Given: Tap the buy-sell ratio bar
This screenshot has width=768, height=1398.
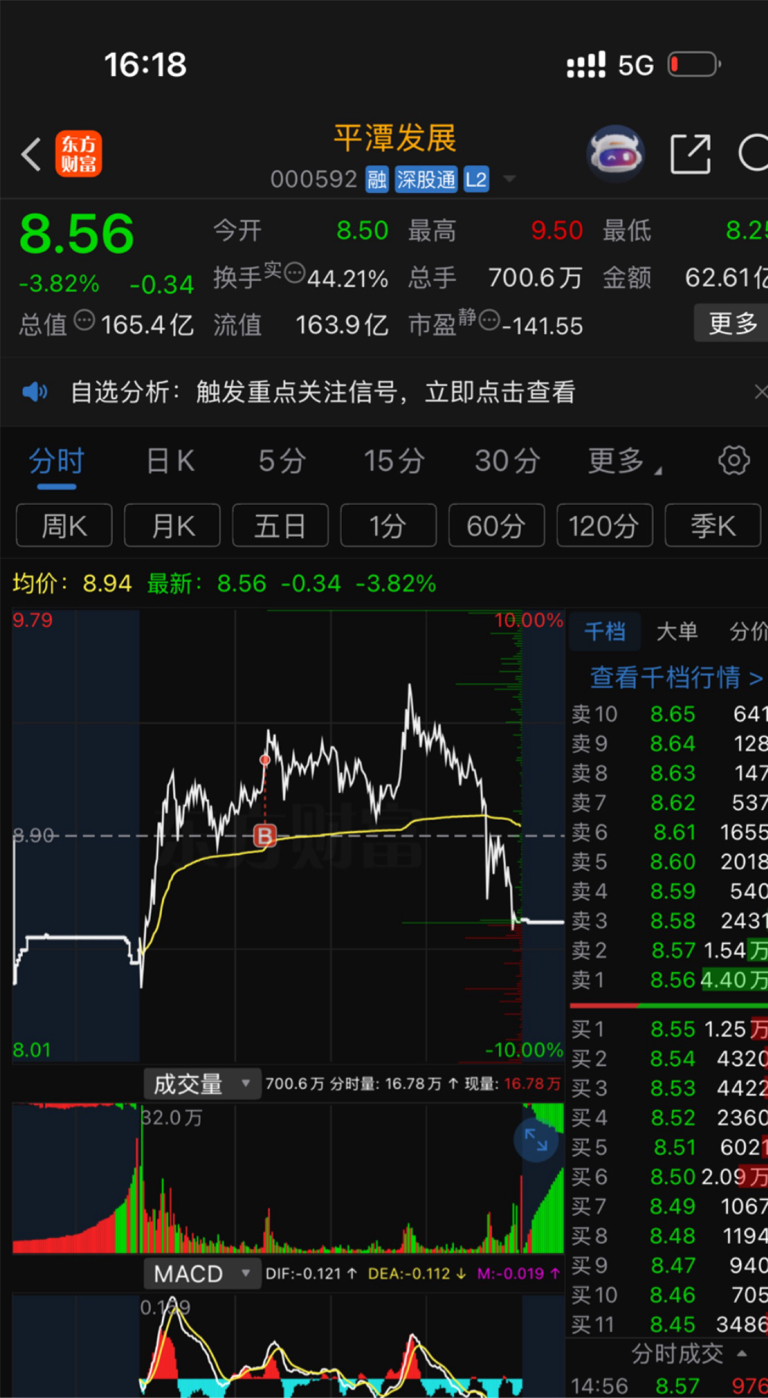Looking at the screenshot, I should (669, 1005).
